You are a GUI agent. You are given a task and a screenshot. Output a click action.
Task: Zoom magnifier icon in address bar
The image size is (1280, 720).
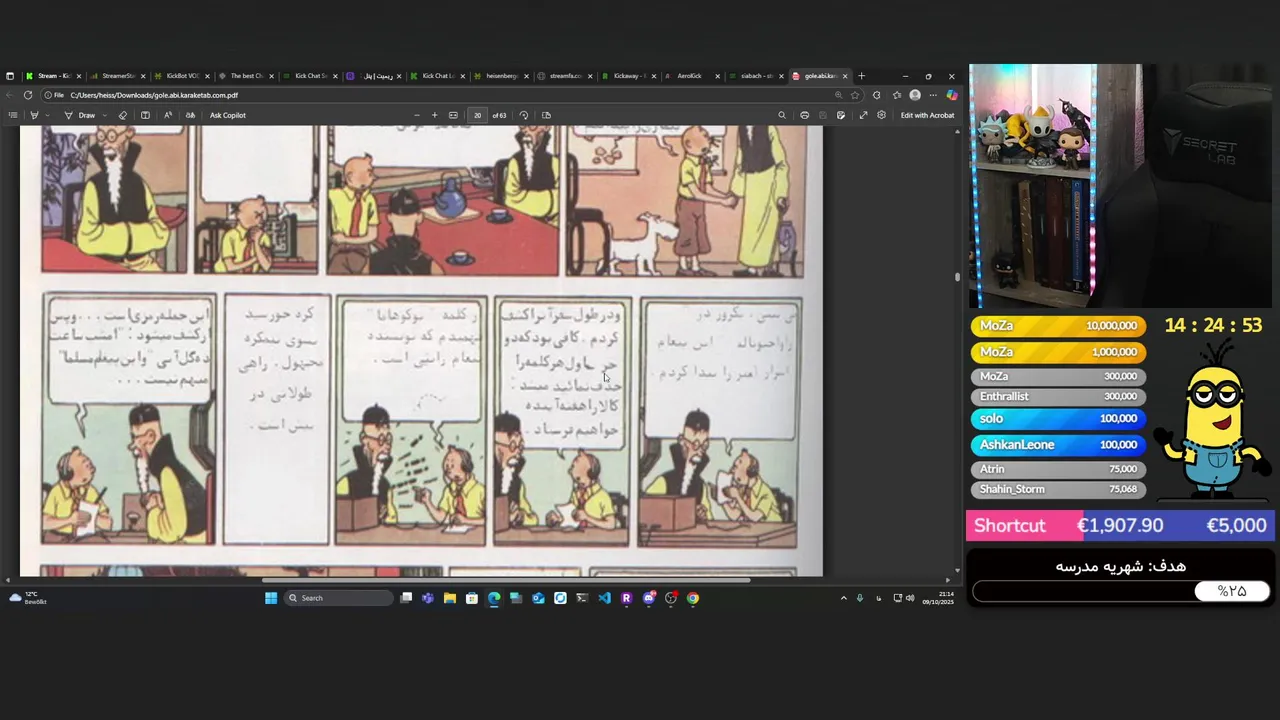coord(838,95)
